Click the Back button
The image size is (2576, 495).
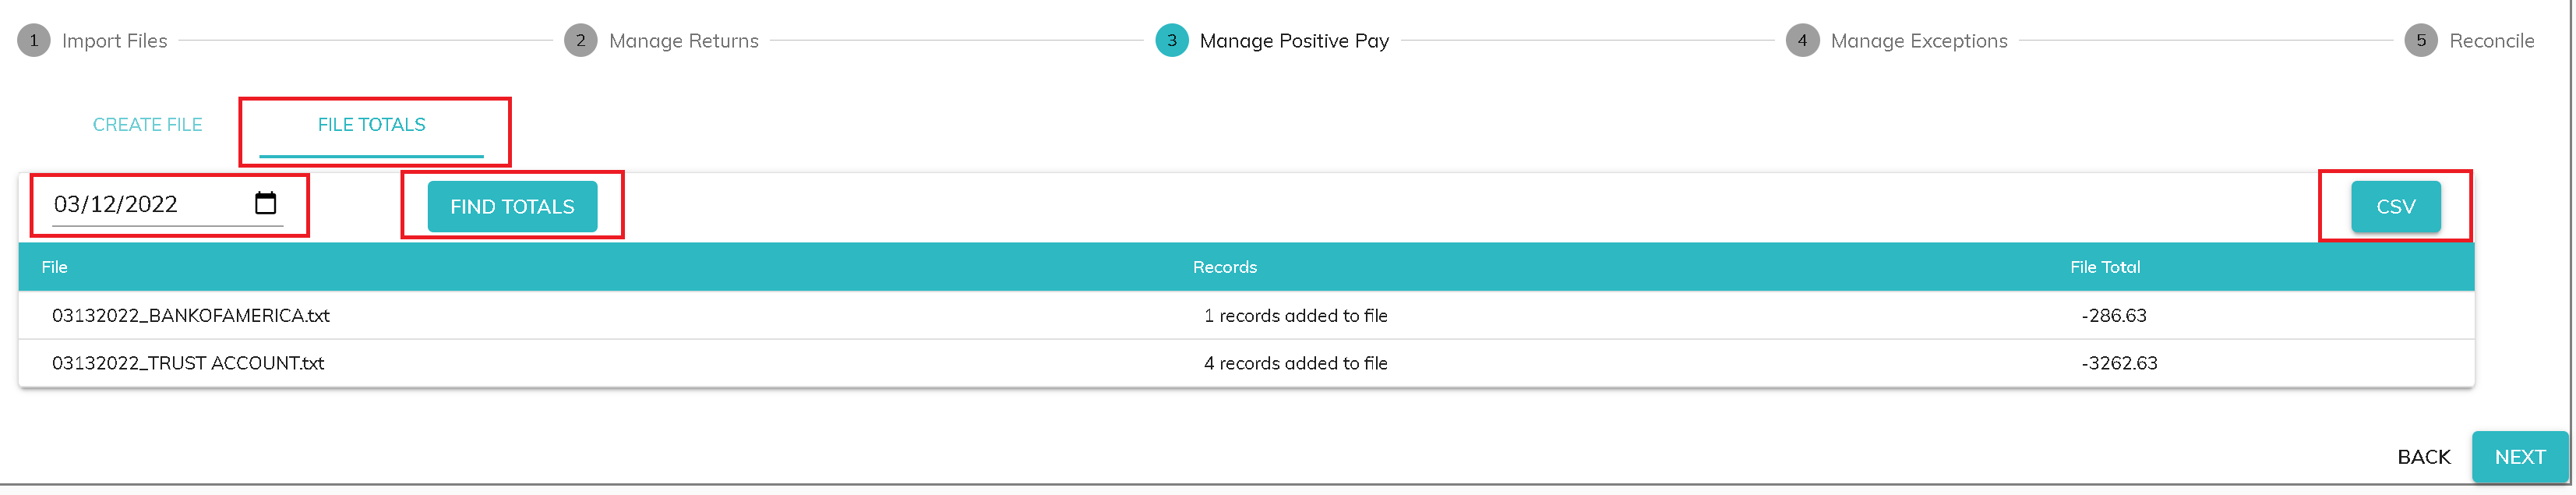click(2423, 457)
